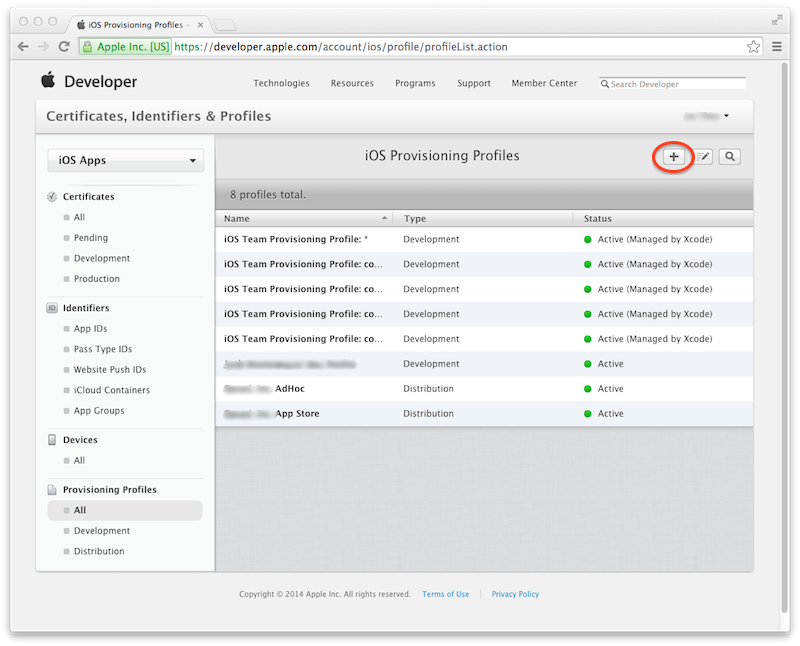Open the Privacy Policy link
The height and width of the screenshot is (646, 800).
click(x=514, y=593)
